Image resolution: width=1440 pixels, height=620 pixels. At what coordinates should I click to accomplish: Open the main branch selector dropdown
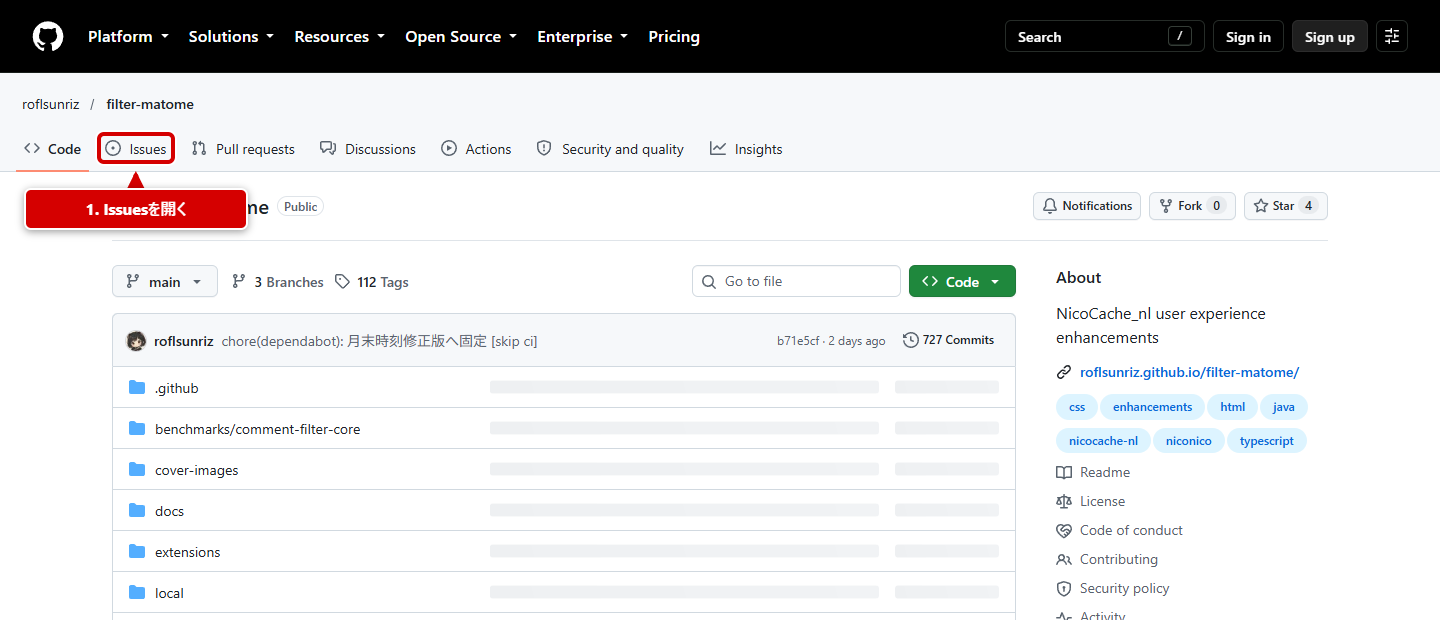(164, 282)
